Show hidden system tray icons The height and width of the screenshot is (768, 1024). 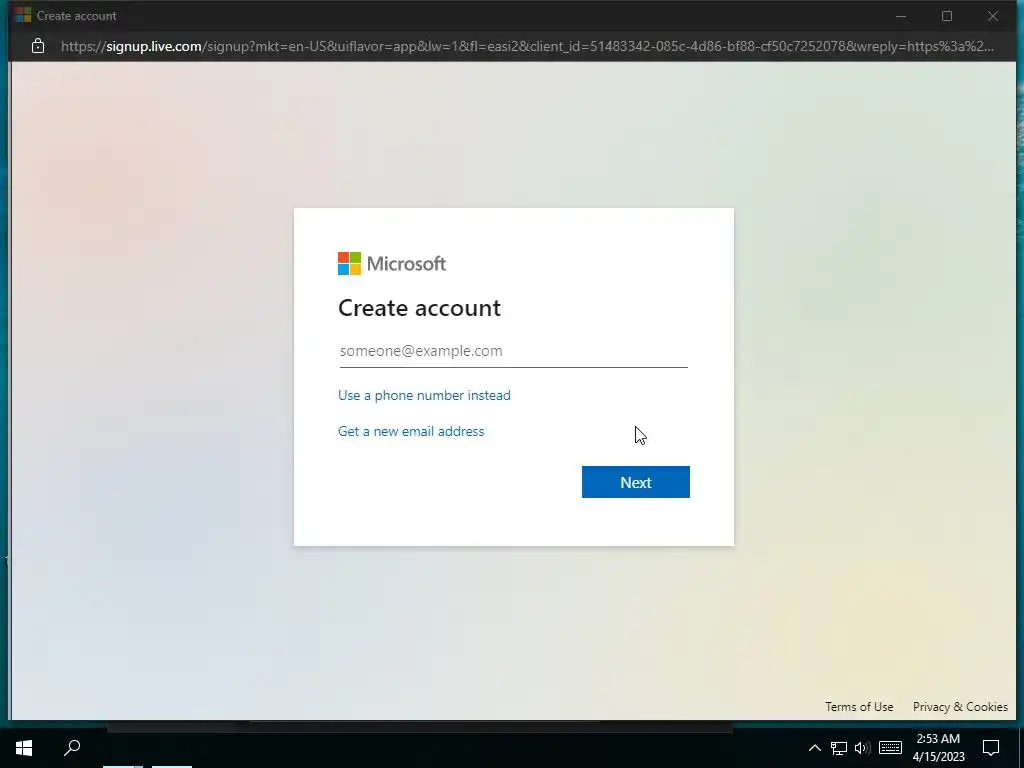point(814,748)
